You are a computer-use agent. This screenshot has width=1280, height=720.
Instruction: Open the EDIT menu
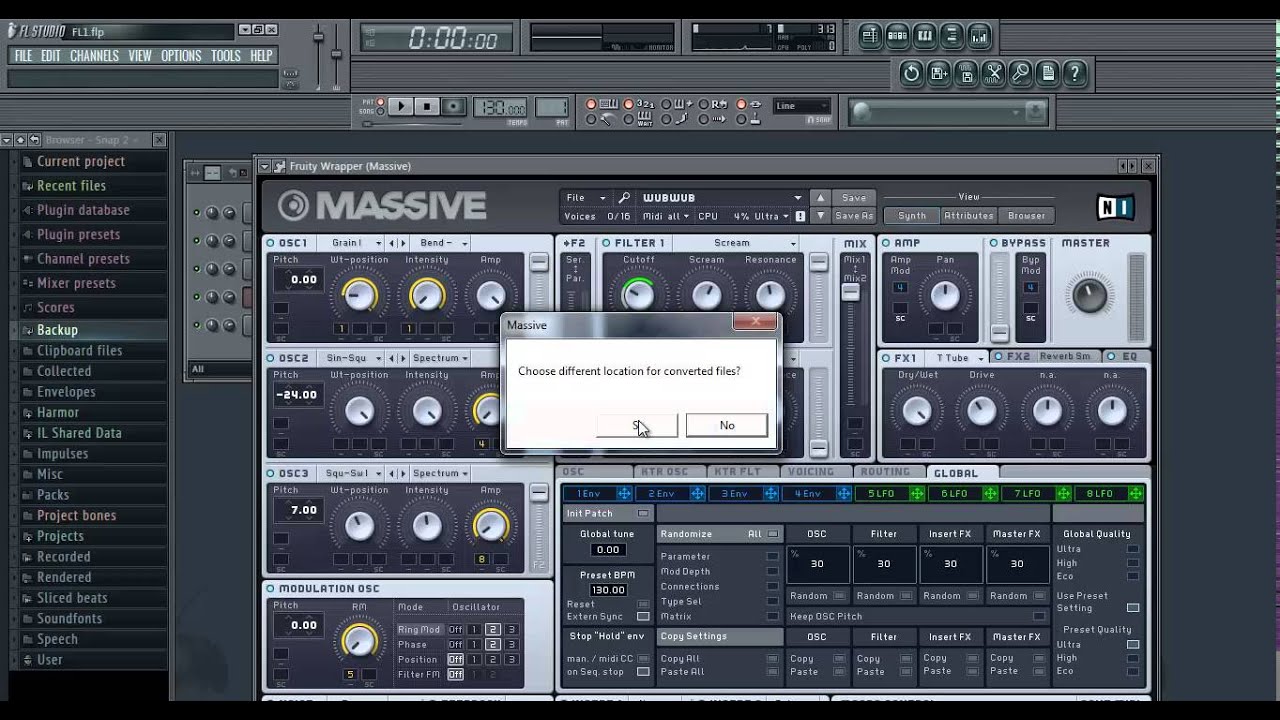pos(51,56)
